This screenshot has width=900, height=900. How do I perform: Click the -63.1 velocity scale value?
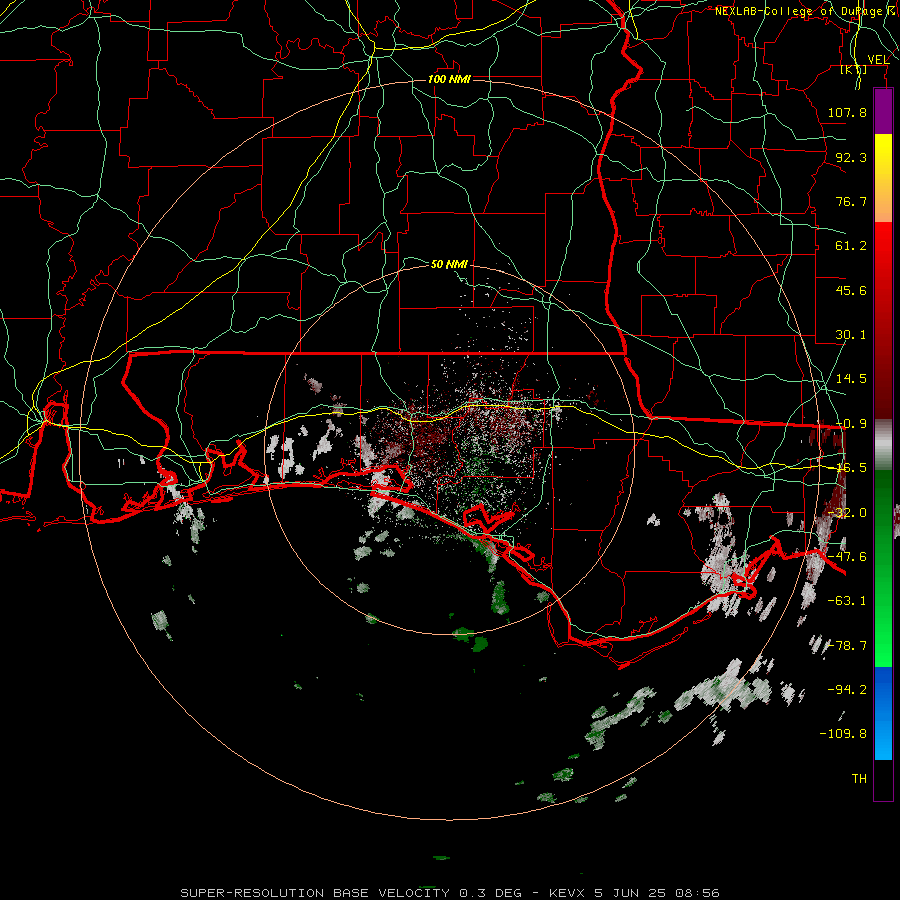click(x=847, y=601)
